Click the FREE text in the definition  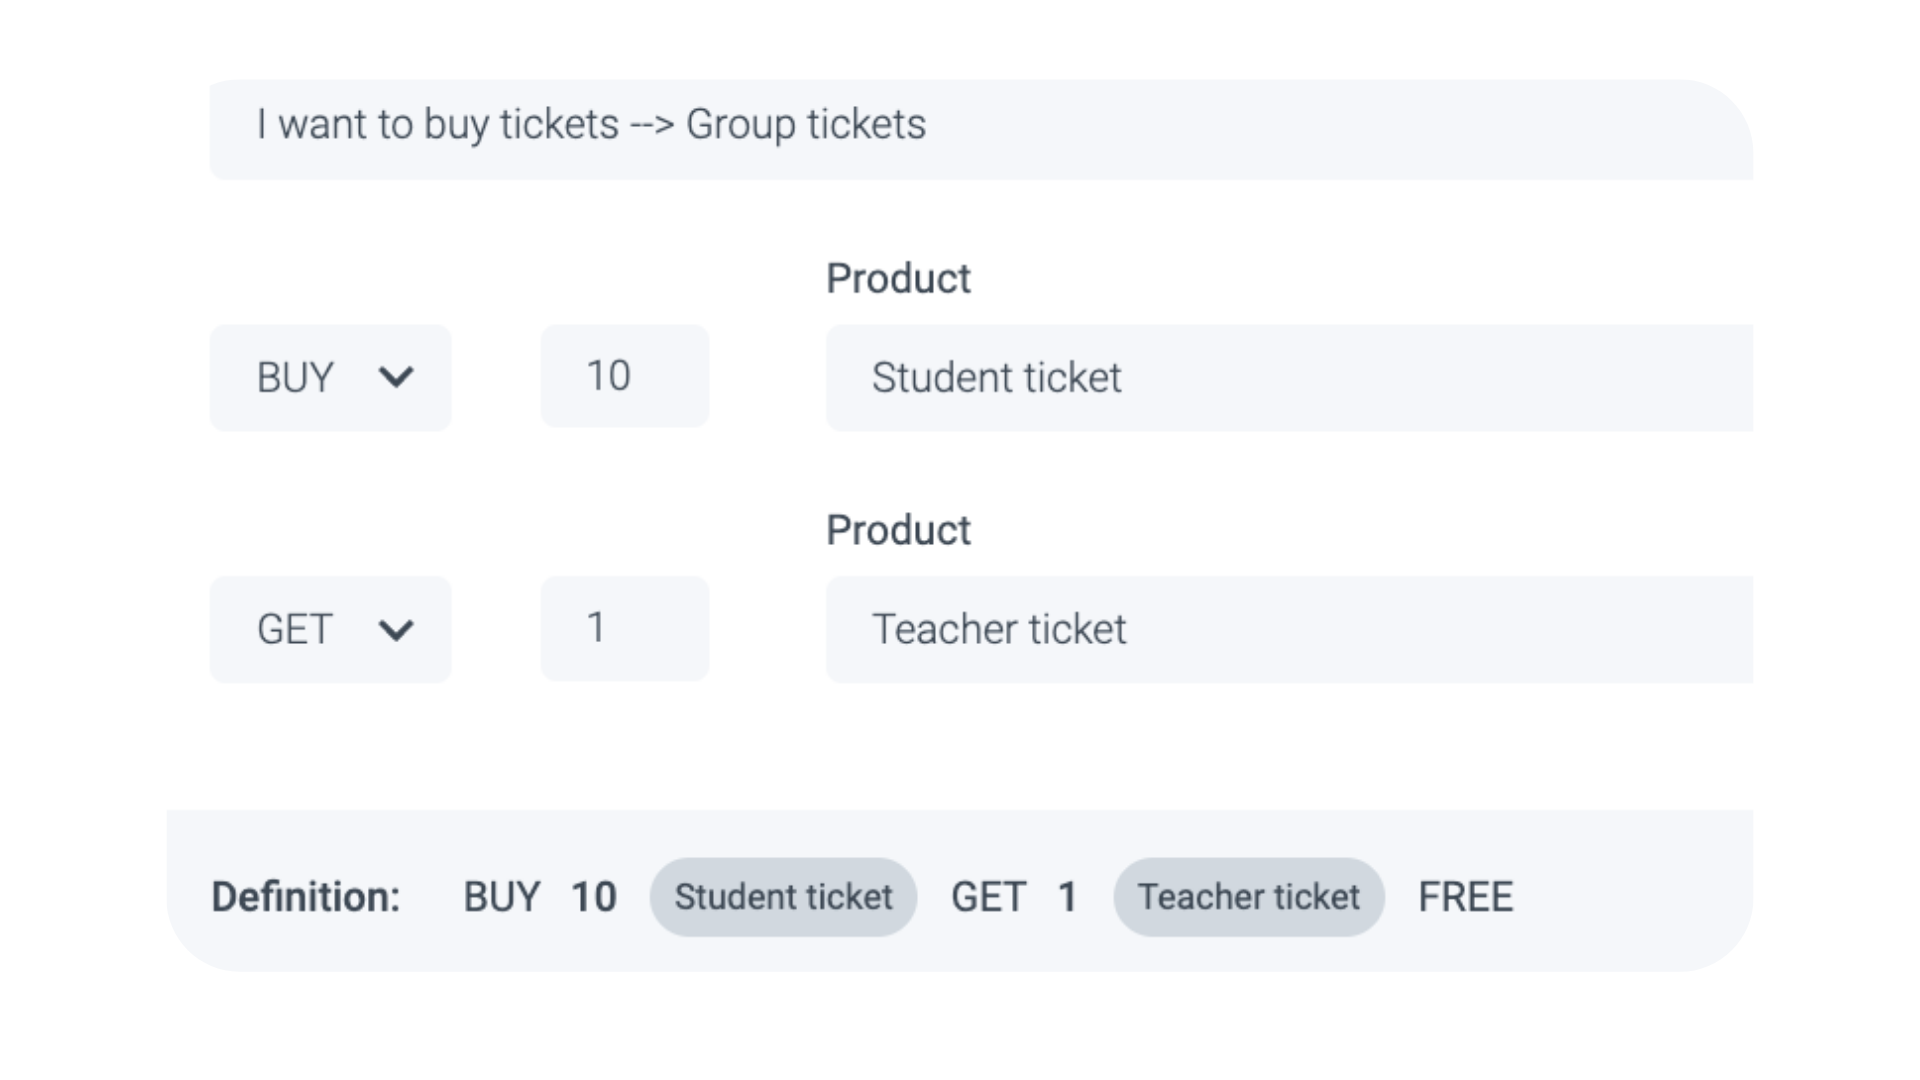(x=1465, y=897)
